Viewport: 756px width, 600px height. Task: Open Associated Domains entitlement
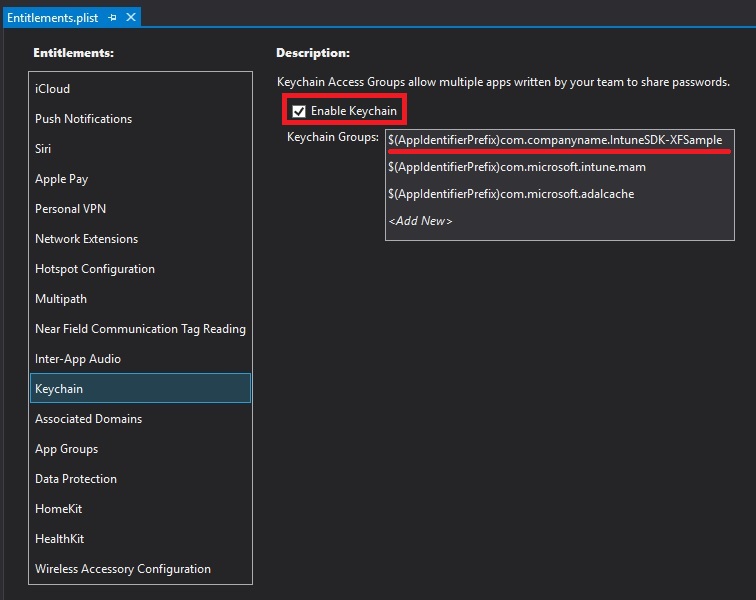(140, 419)
